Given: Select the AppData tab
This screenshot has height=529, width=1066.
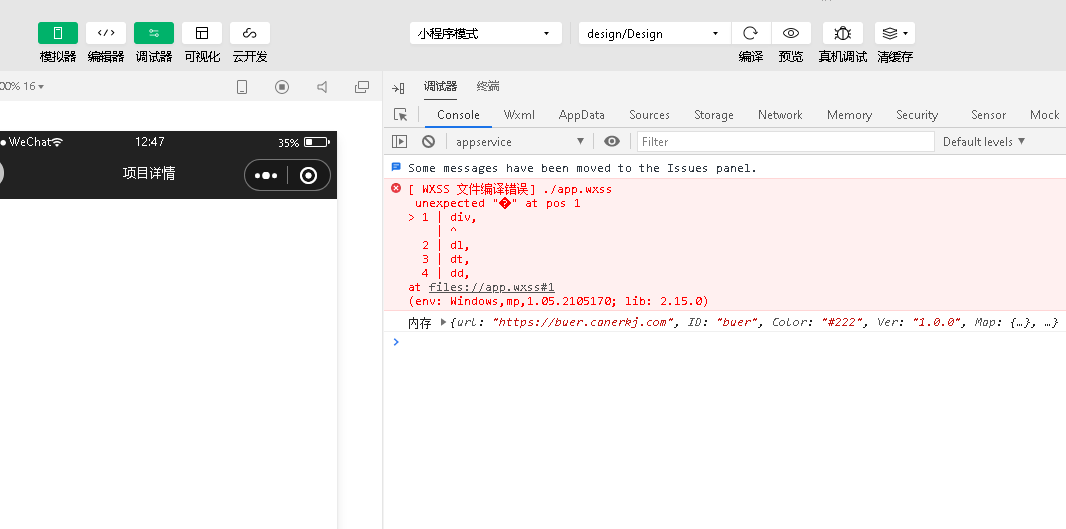Looking at the screenshot, I should pos(581,115).
